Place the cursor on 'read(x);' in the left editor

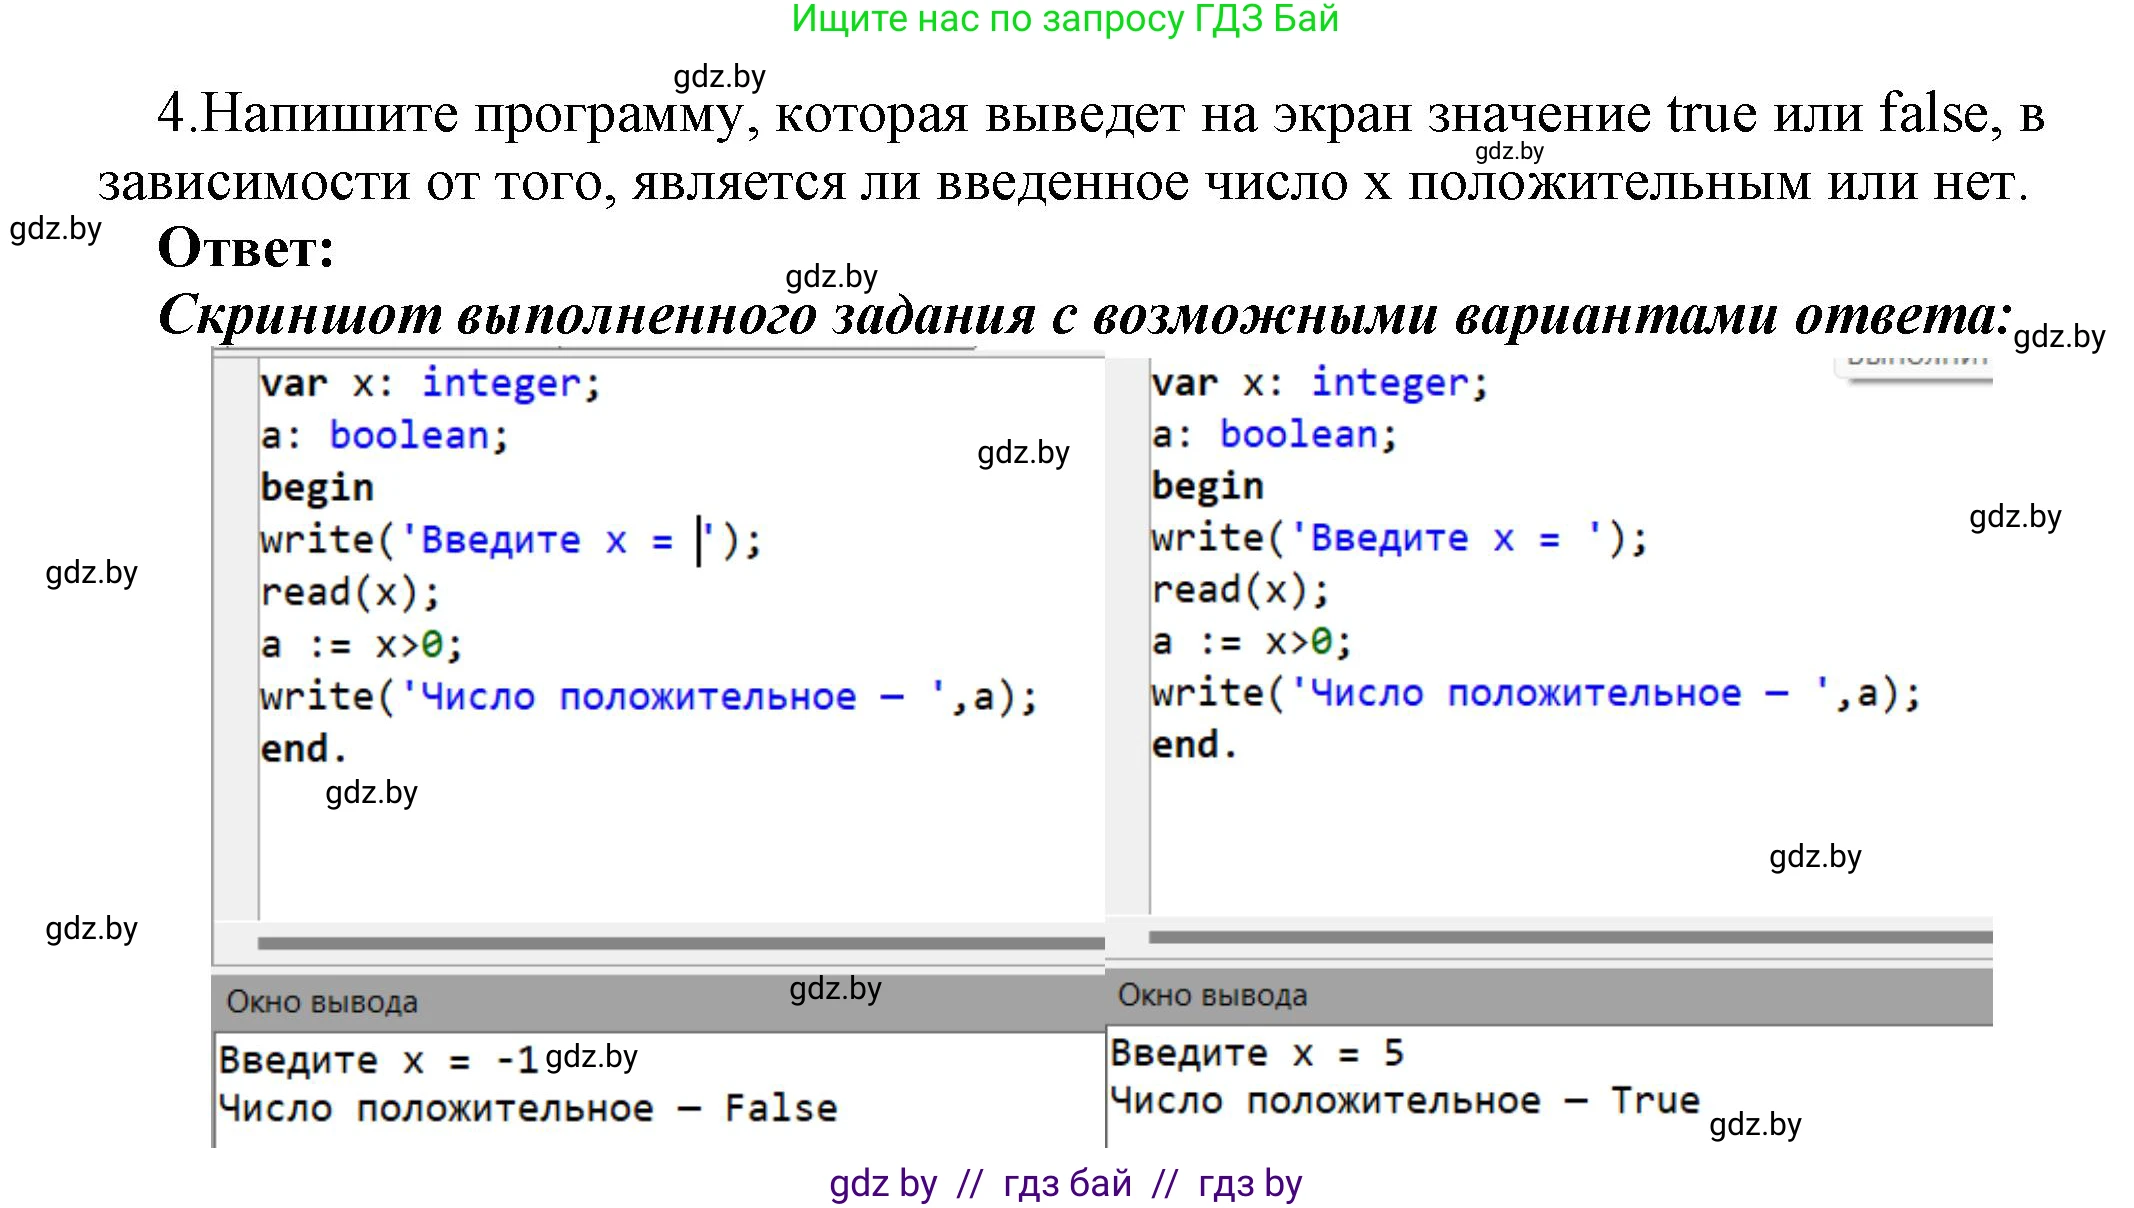coord(350,592)
